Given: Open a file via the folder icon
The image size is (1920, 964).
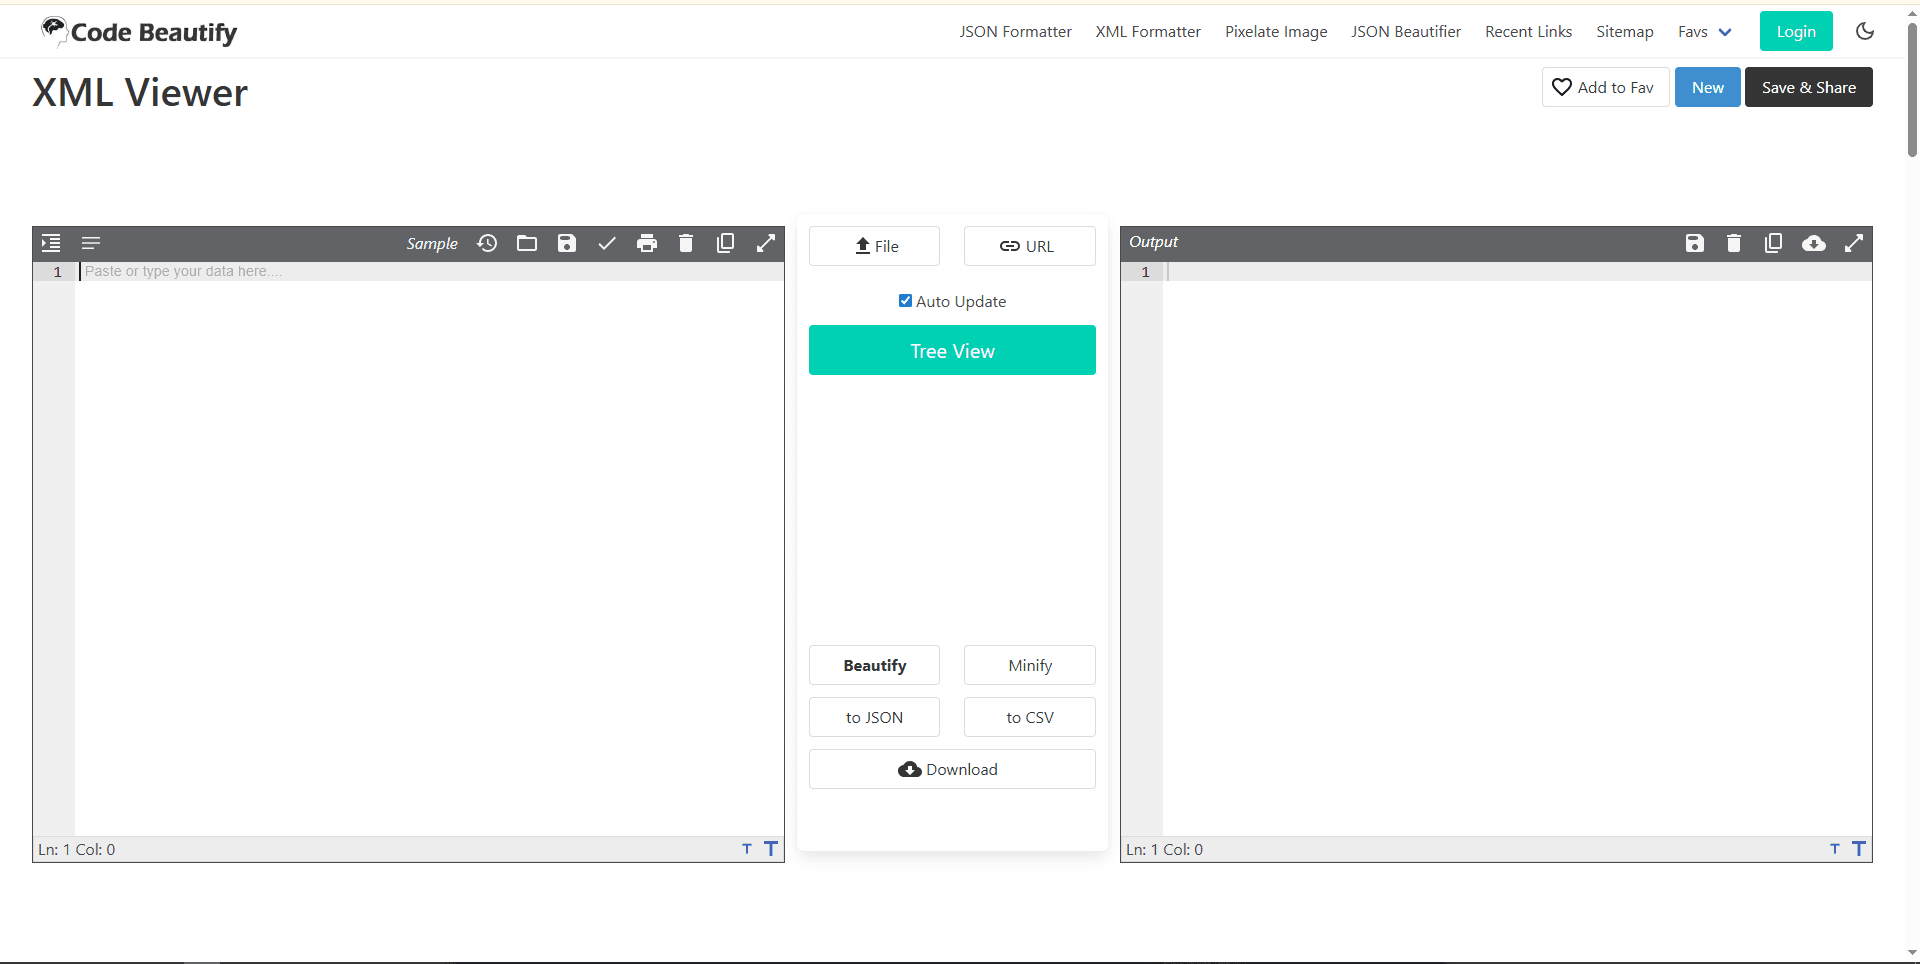Looking at the screenshot, I should click(x=527, y=243).
